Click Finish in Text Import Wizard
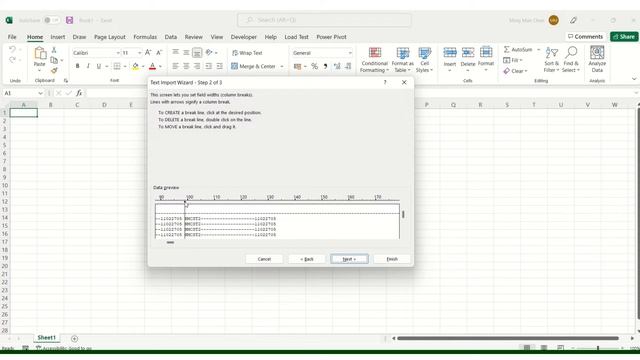The width and height of the screenshot is (640, 360). click(392, 259)
